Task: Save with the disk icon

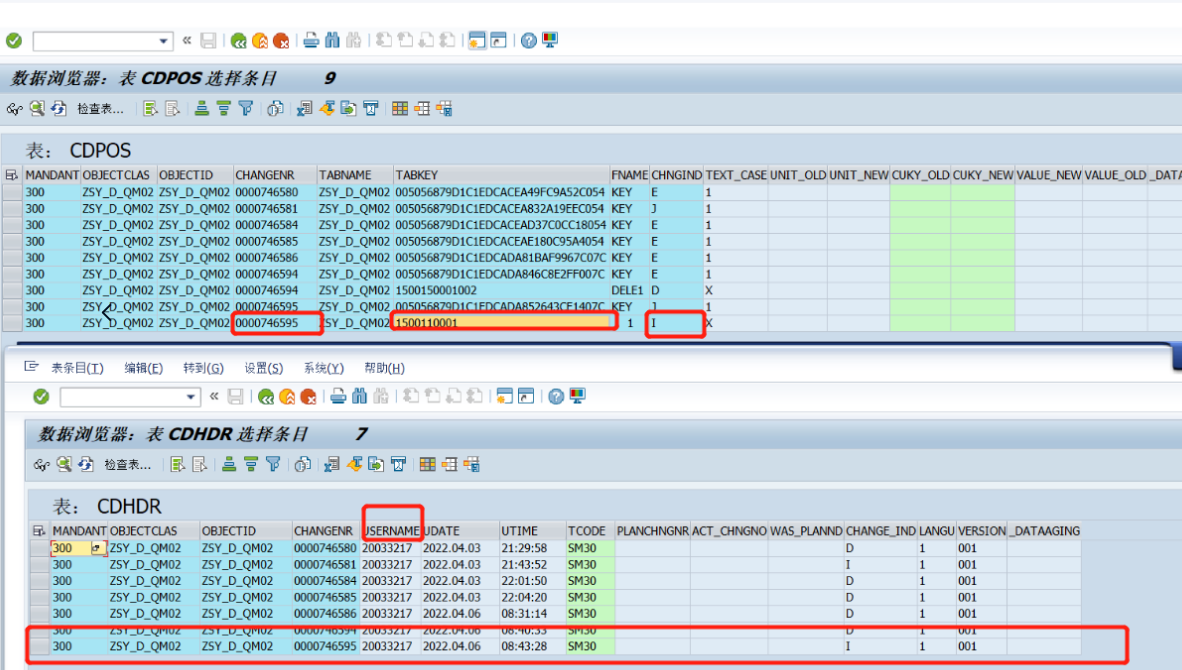Action: 209,40
